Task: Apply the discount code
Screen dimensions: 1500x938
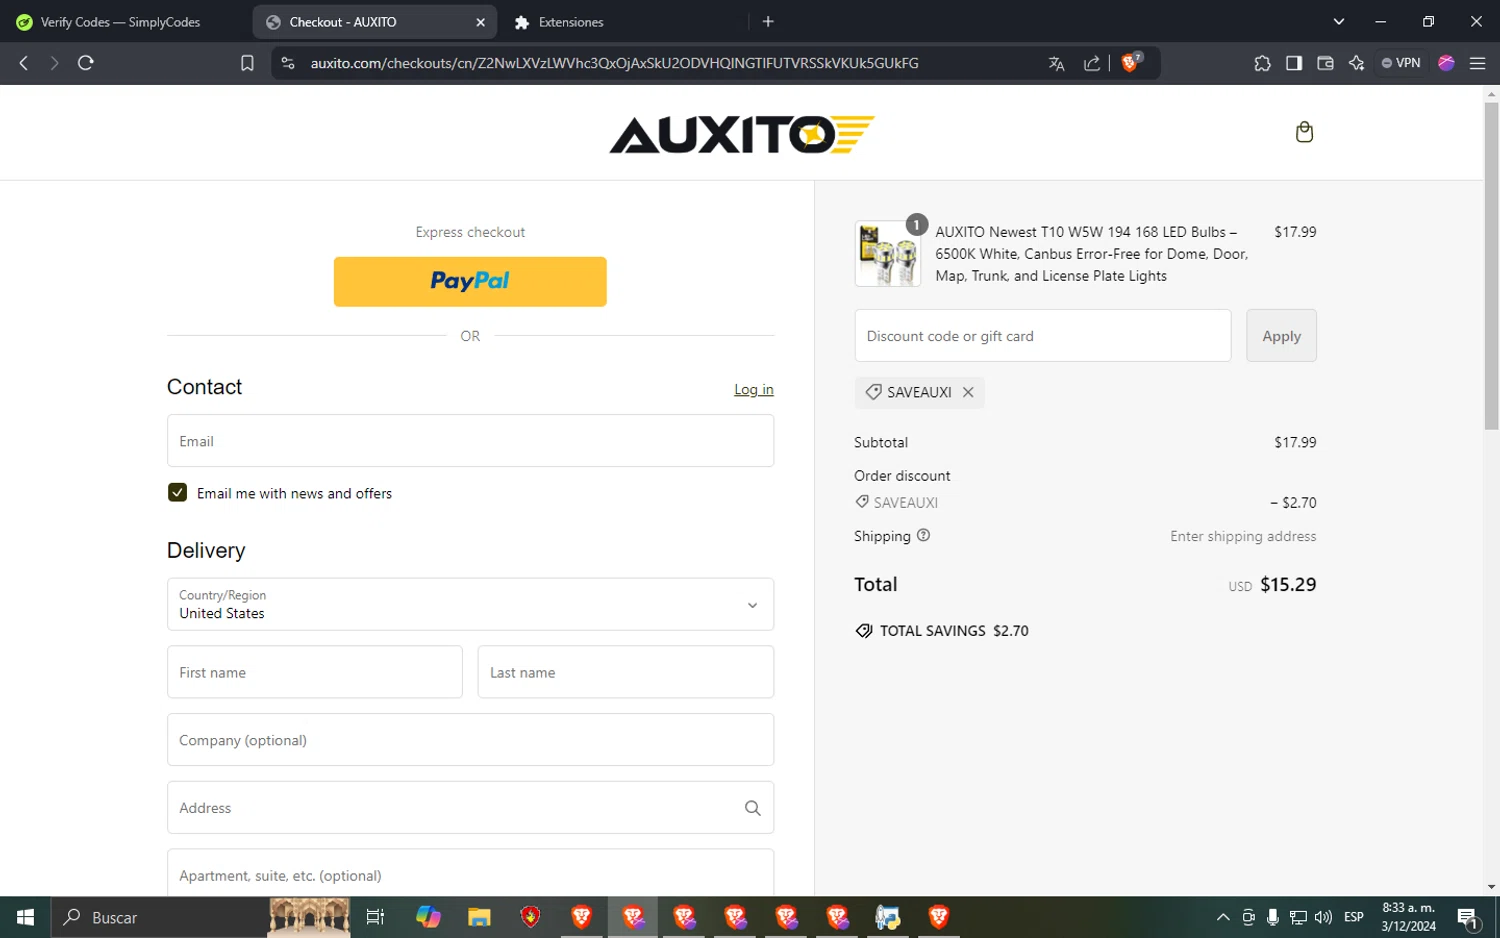Action: [x=1281, y=336]
